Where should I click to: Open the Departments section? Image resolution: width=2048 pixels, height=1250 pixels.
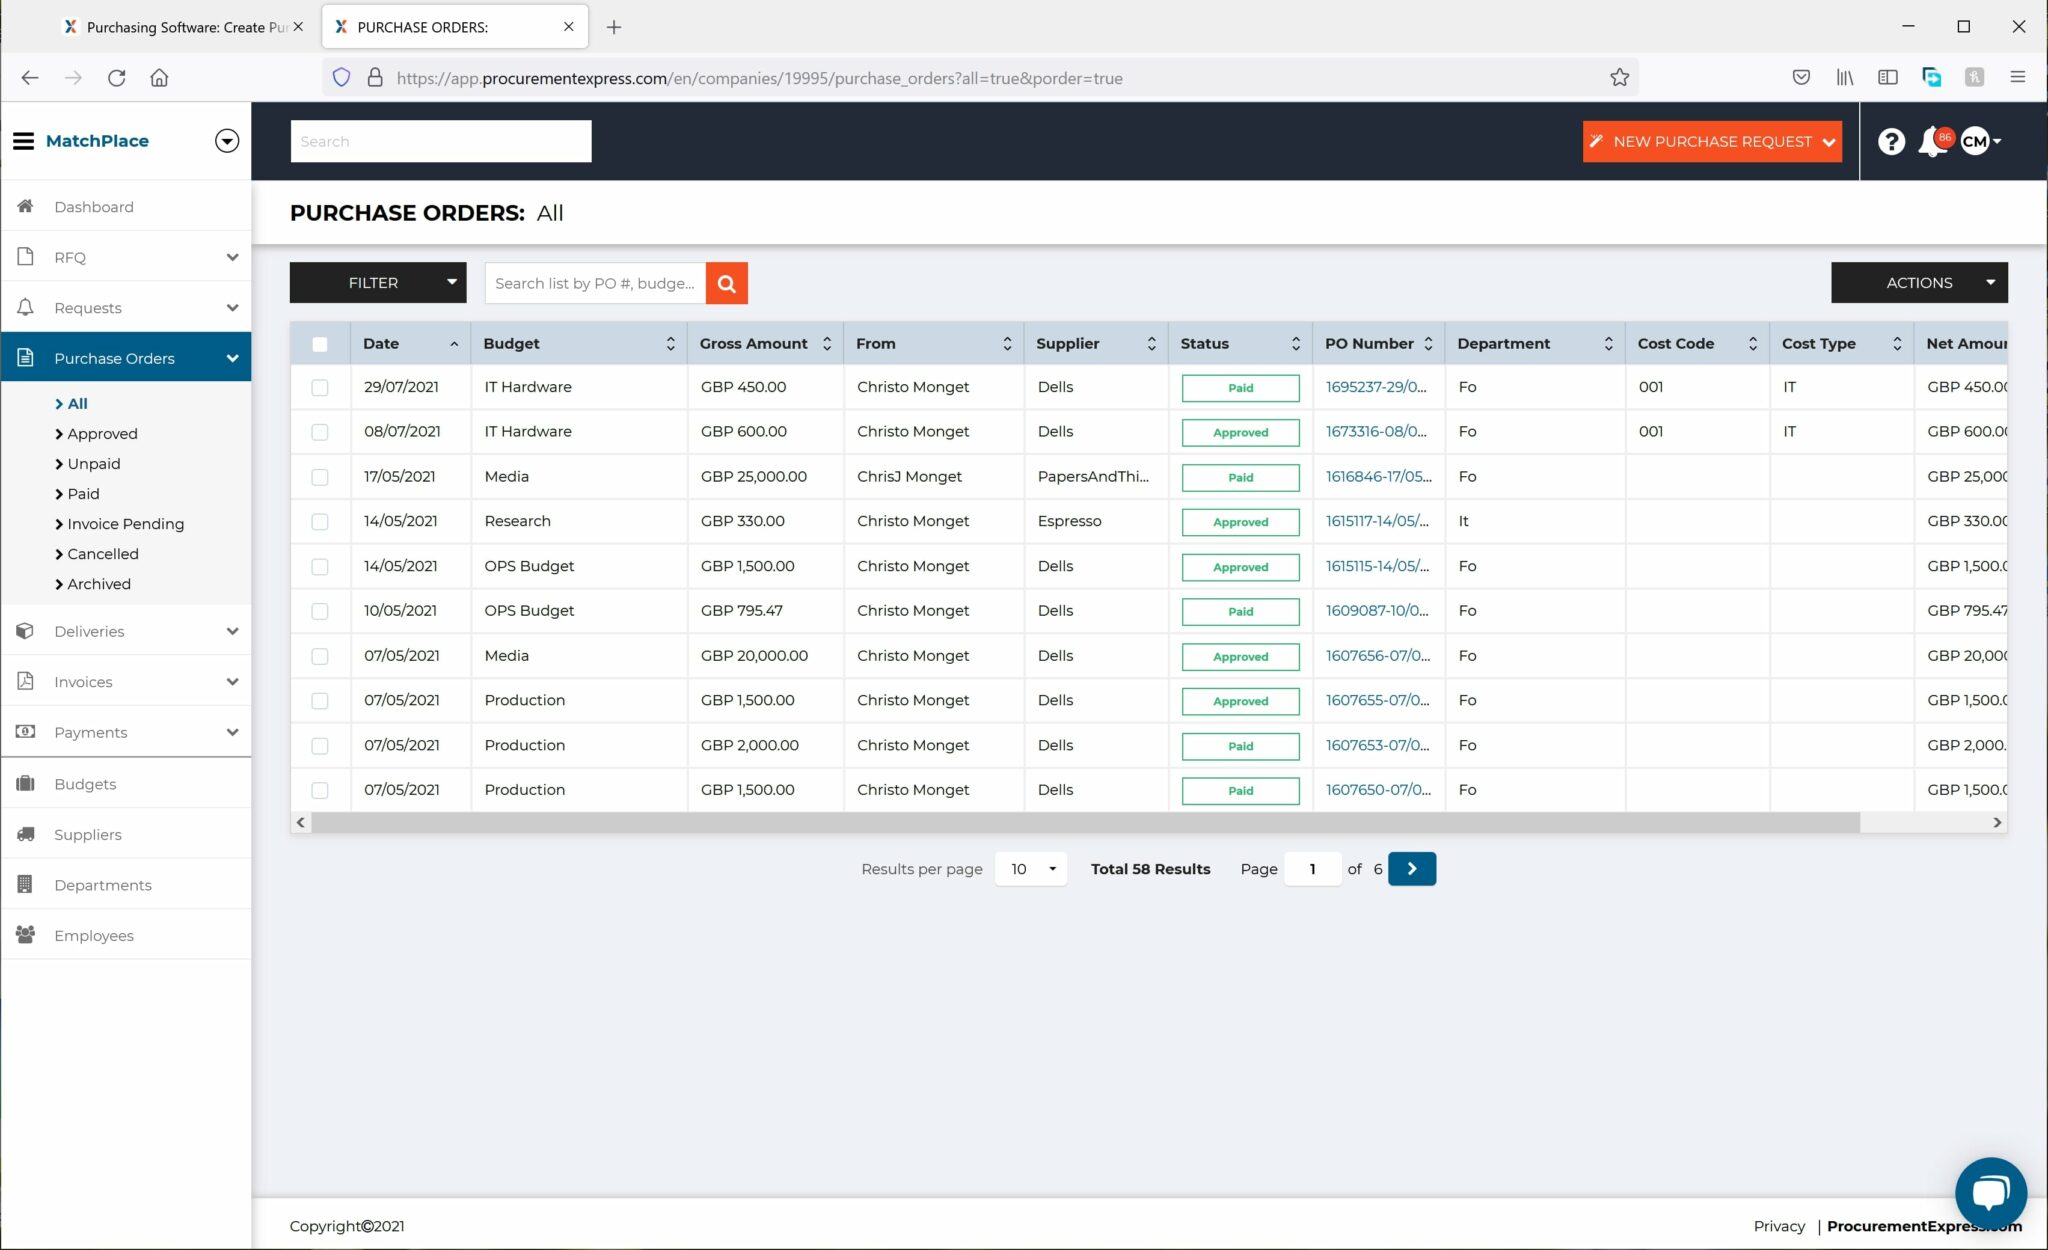[103, 884]
